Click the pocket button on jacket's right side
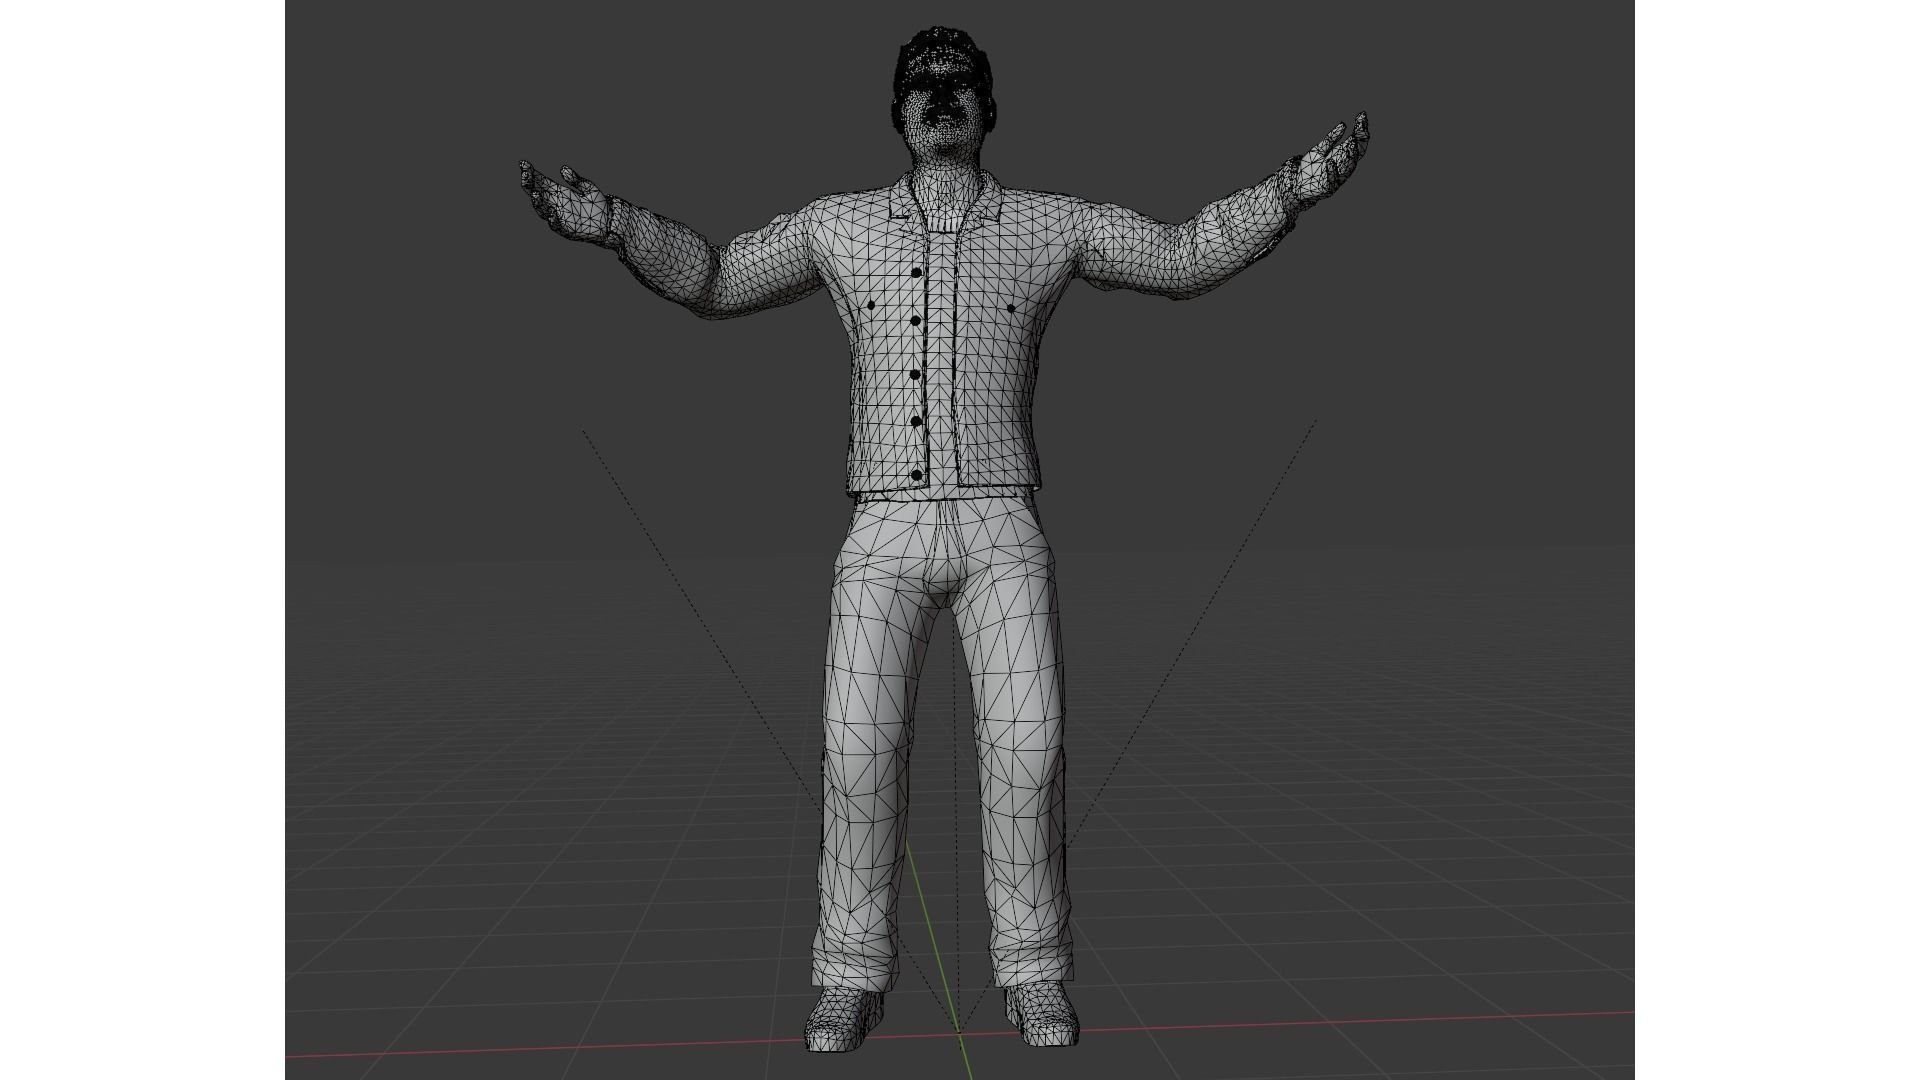1920x1080 pixels. (x=1012, y=307)
